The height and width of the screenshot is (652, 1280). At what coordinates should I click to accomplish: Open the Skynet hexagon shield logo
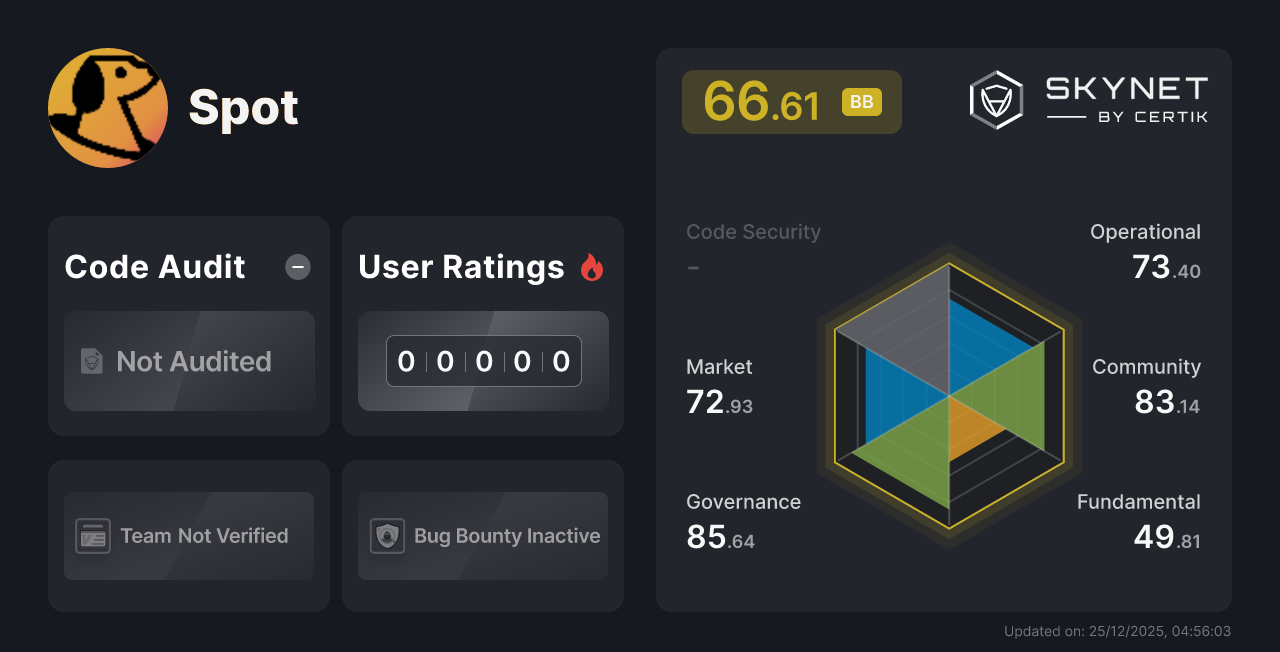[995, 99]
